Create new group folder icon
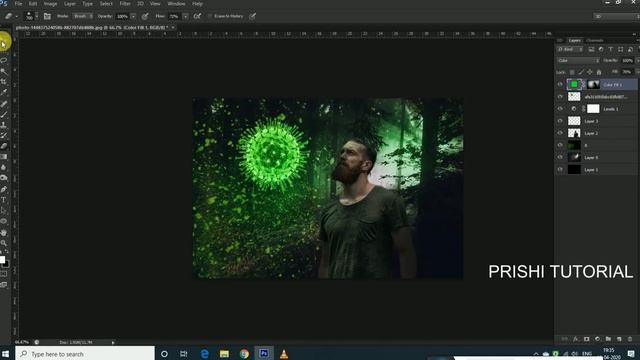 click(x=608, y=339)
